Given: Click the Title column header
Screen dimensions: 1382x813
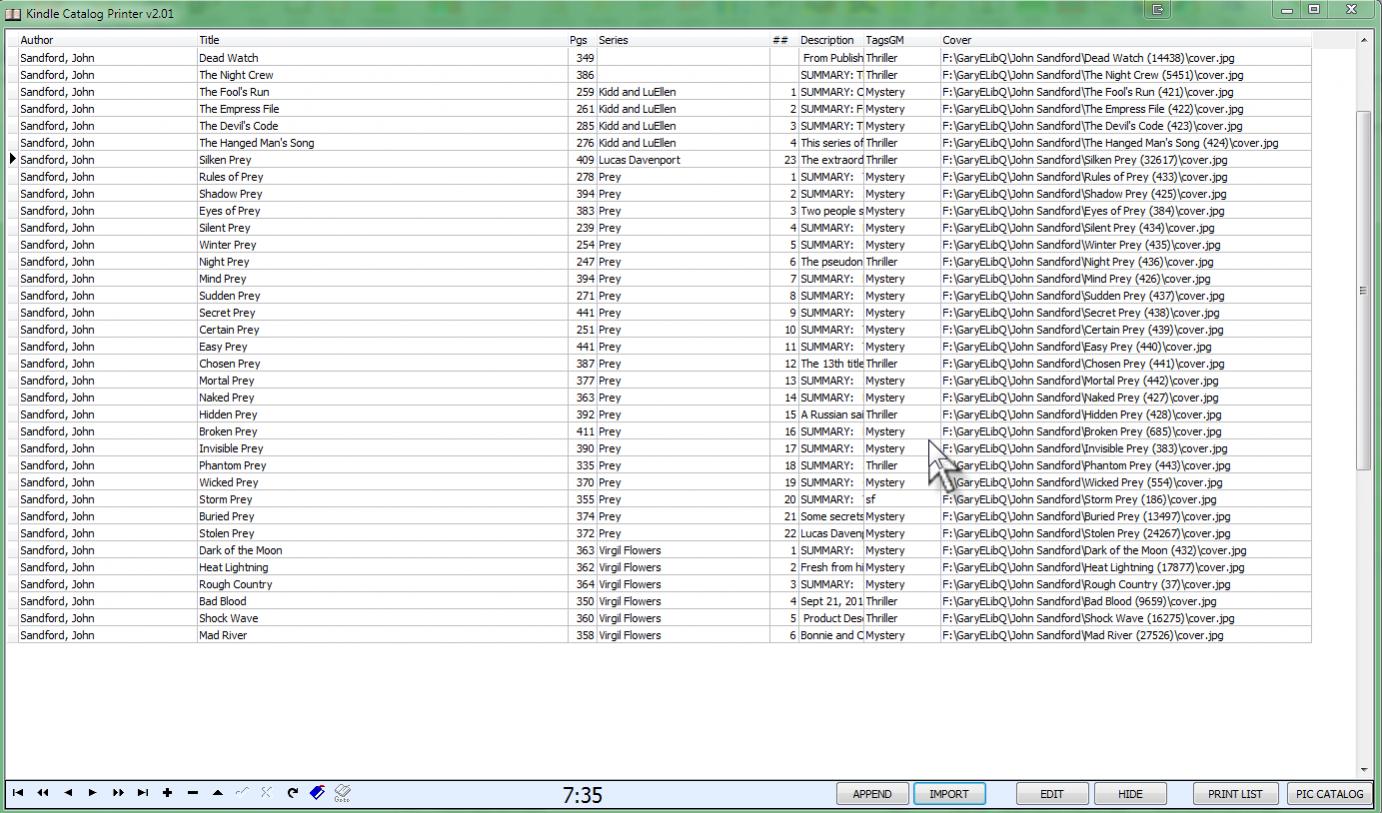Looking at the screenshot, I should pos(382,40).
